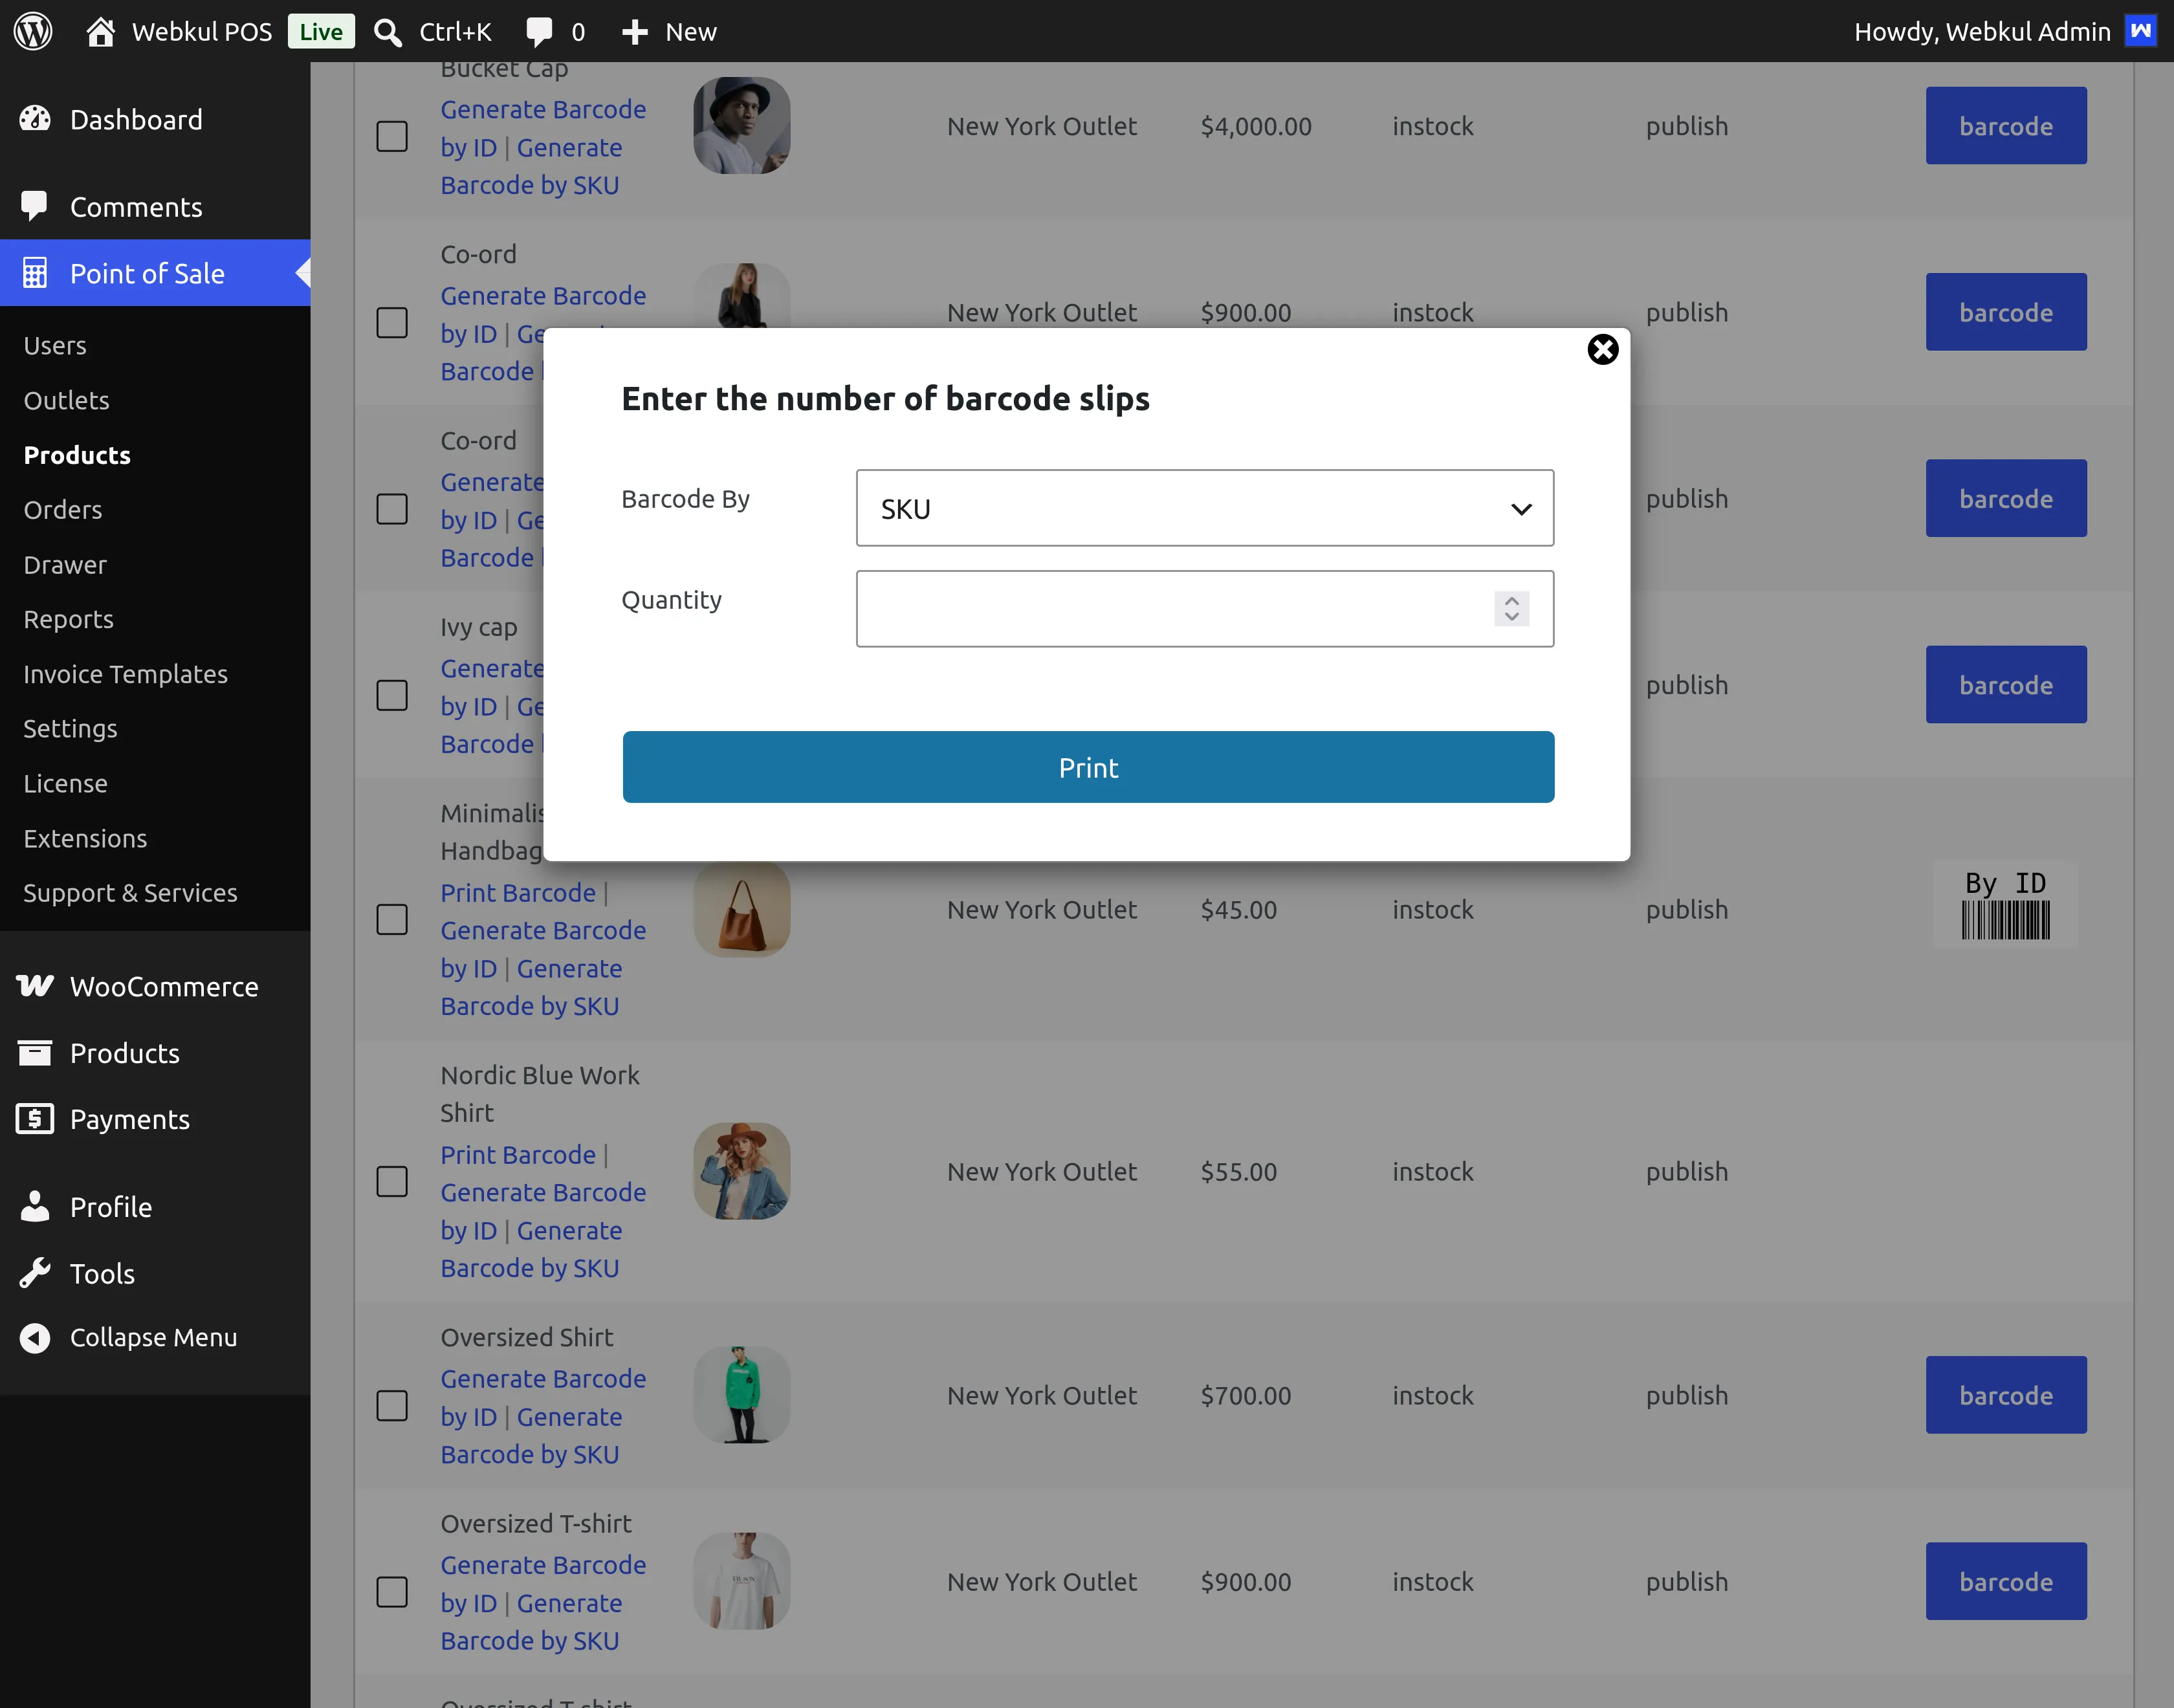
Task: Click the Quantity stepper arrows
Action: (x=1512, y=608)
